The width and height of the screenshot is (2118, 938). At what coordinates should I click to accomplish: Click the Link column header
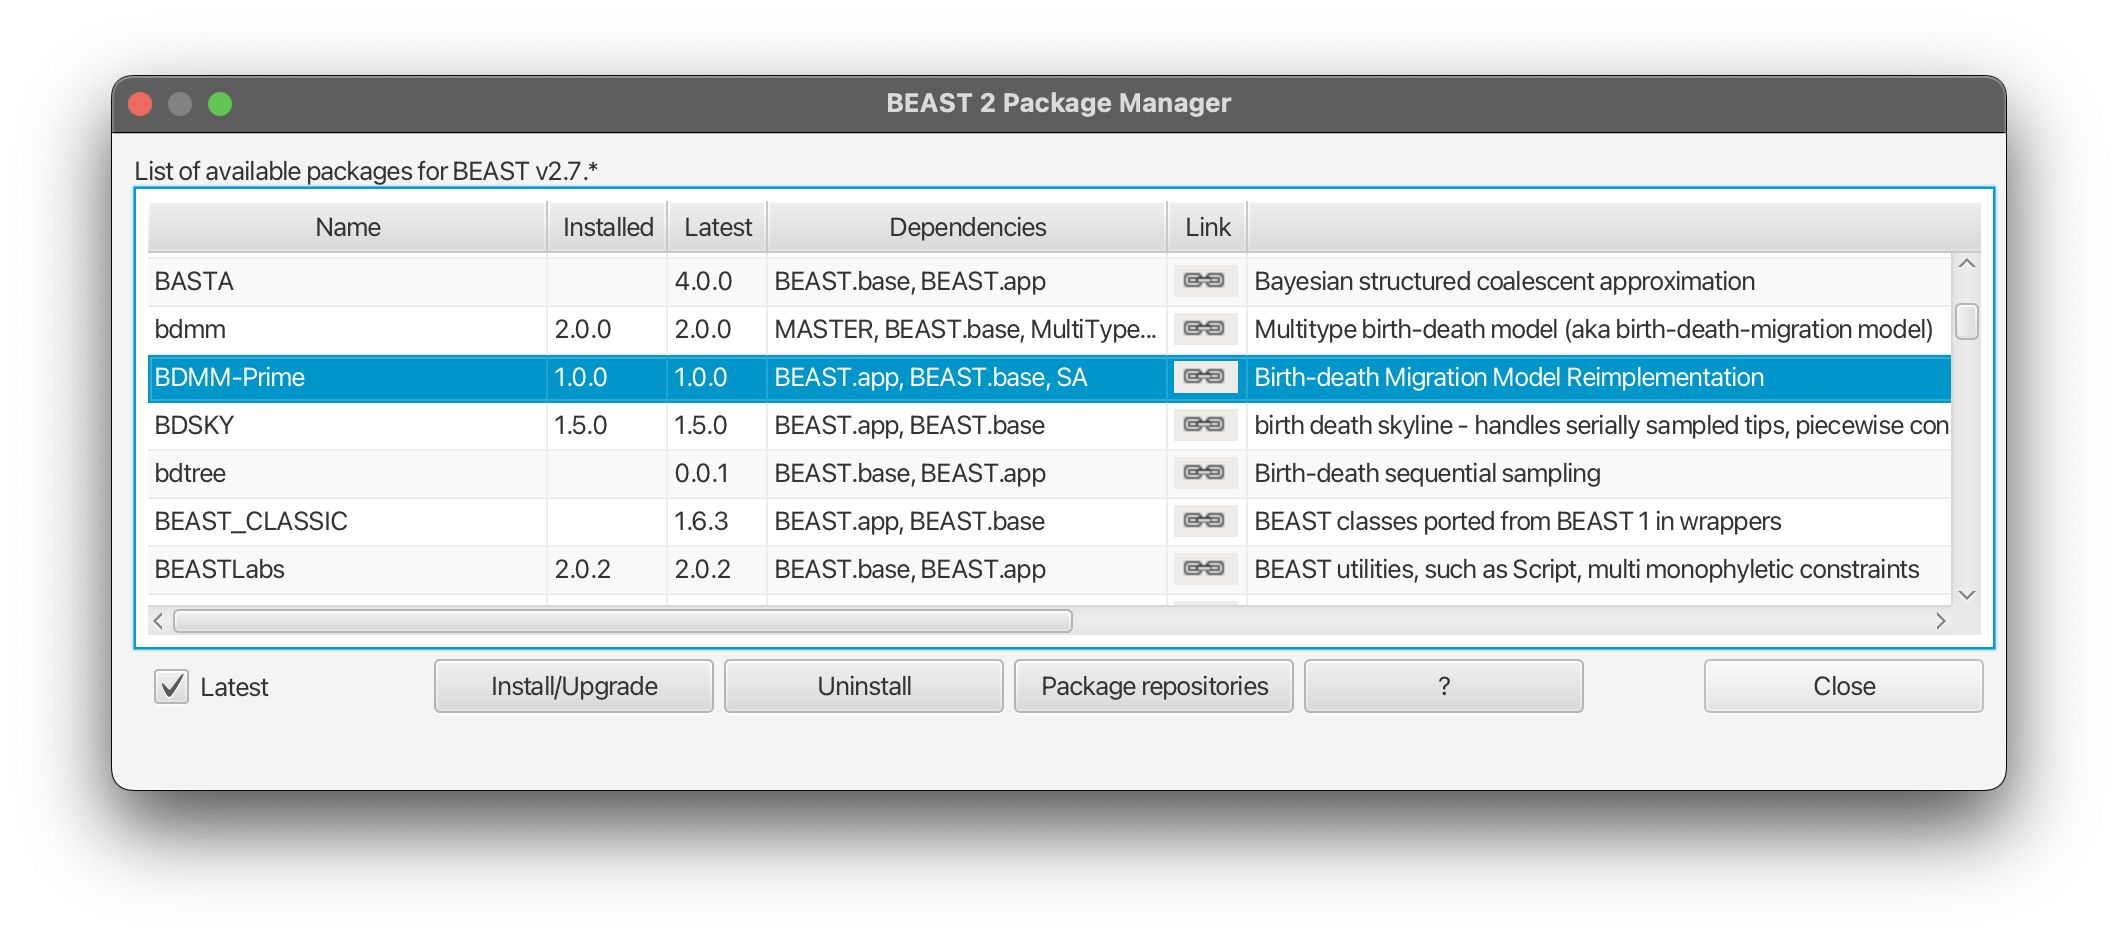(x=1208, y=227)
